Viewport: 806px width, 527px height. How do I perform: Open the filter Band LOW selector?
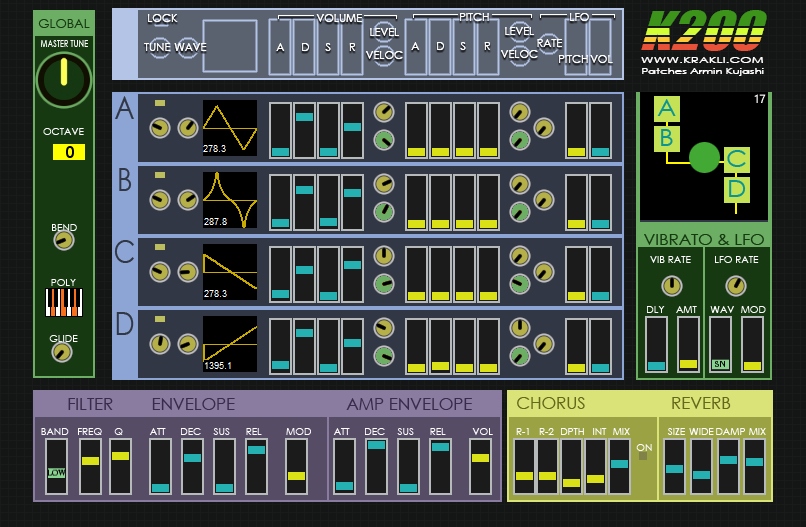pyautogui.click(x=55, y=472)
